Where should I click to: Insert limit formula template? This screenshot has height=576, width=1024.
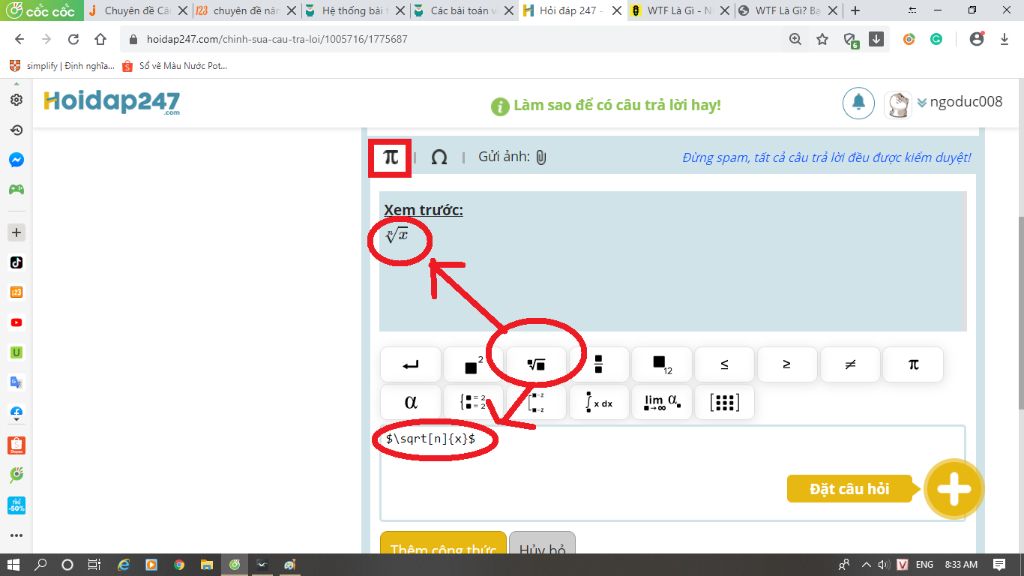[661, 402]
